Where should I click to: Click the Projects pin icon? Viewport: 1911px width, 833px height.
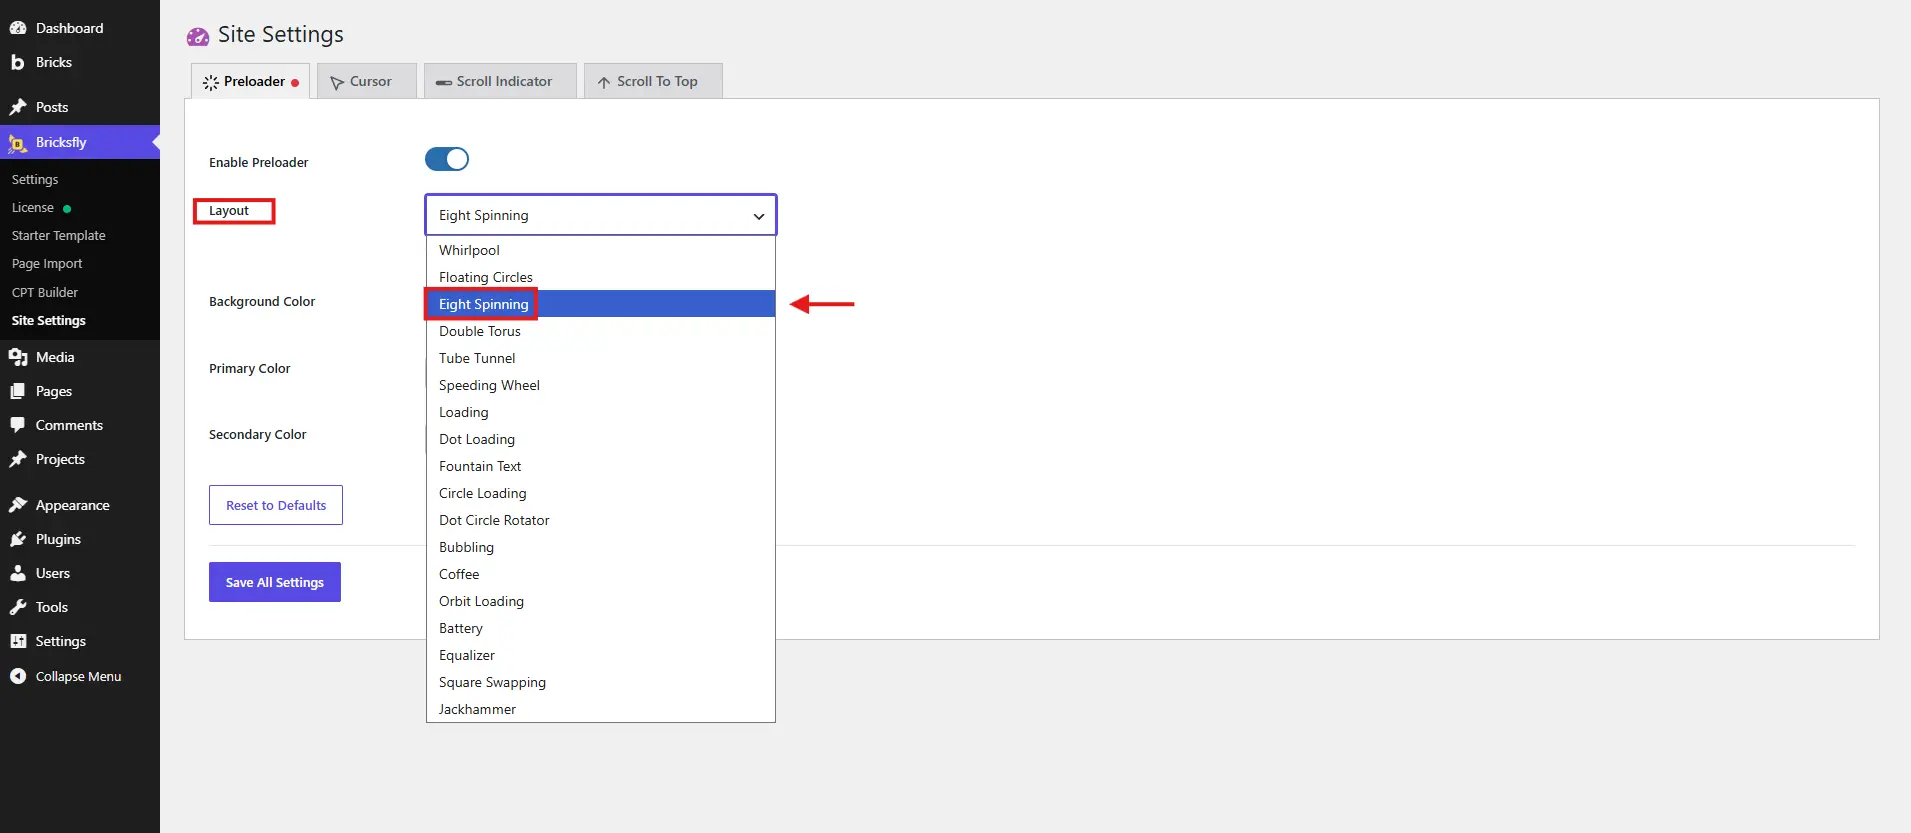pos(18,459)
